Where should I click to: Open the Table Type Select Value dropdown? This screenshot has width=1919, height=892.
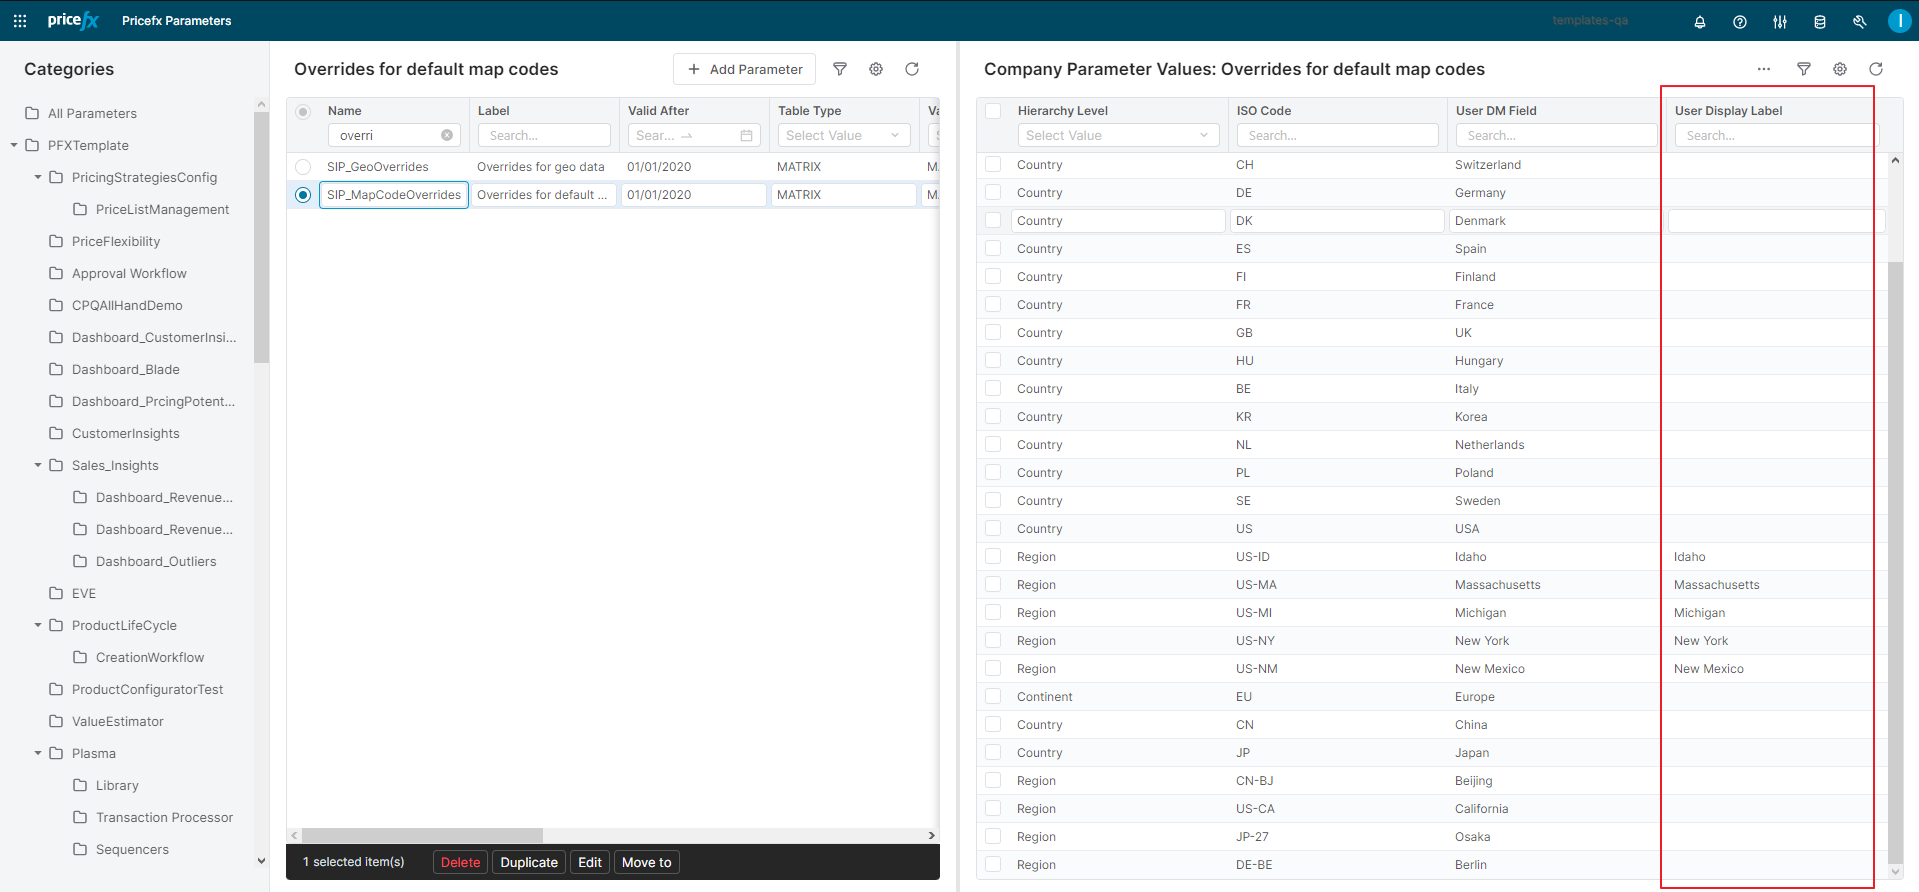pos(843,135)
